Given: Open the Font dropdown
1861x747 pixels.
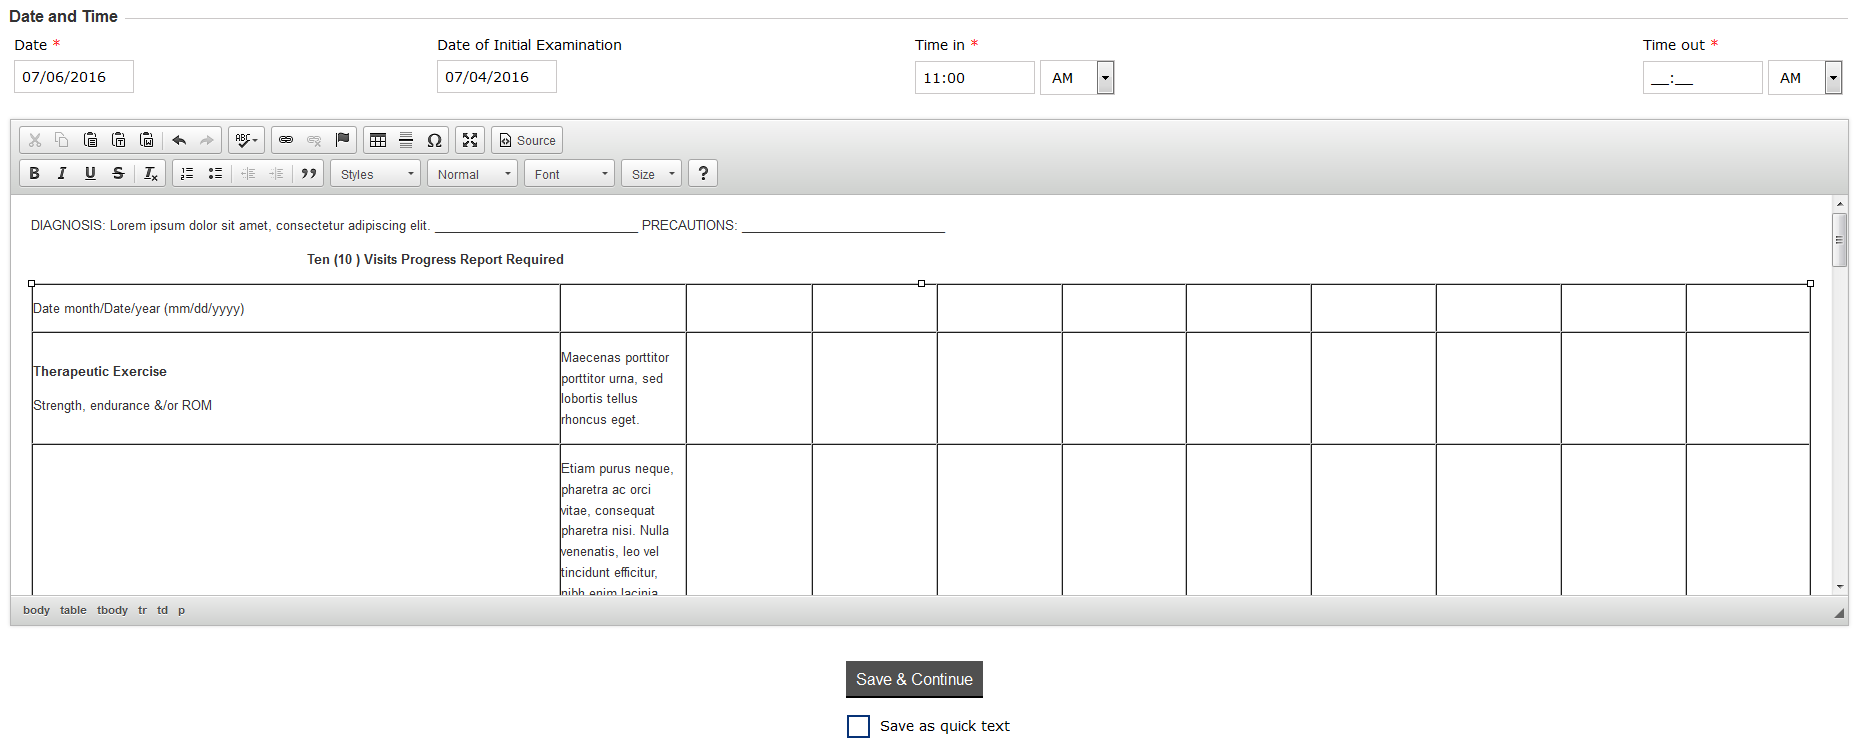Looking at the screenshot, I should coord(570,174).
